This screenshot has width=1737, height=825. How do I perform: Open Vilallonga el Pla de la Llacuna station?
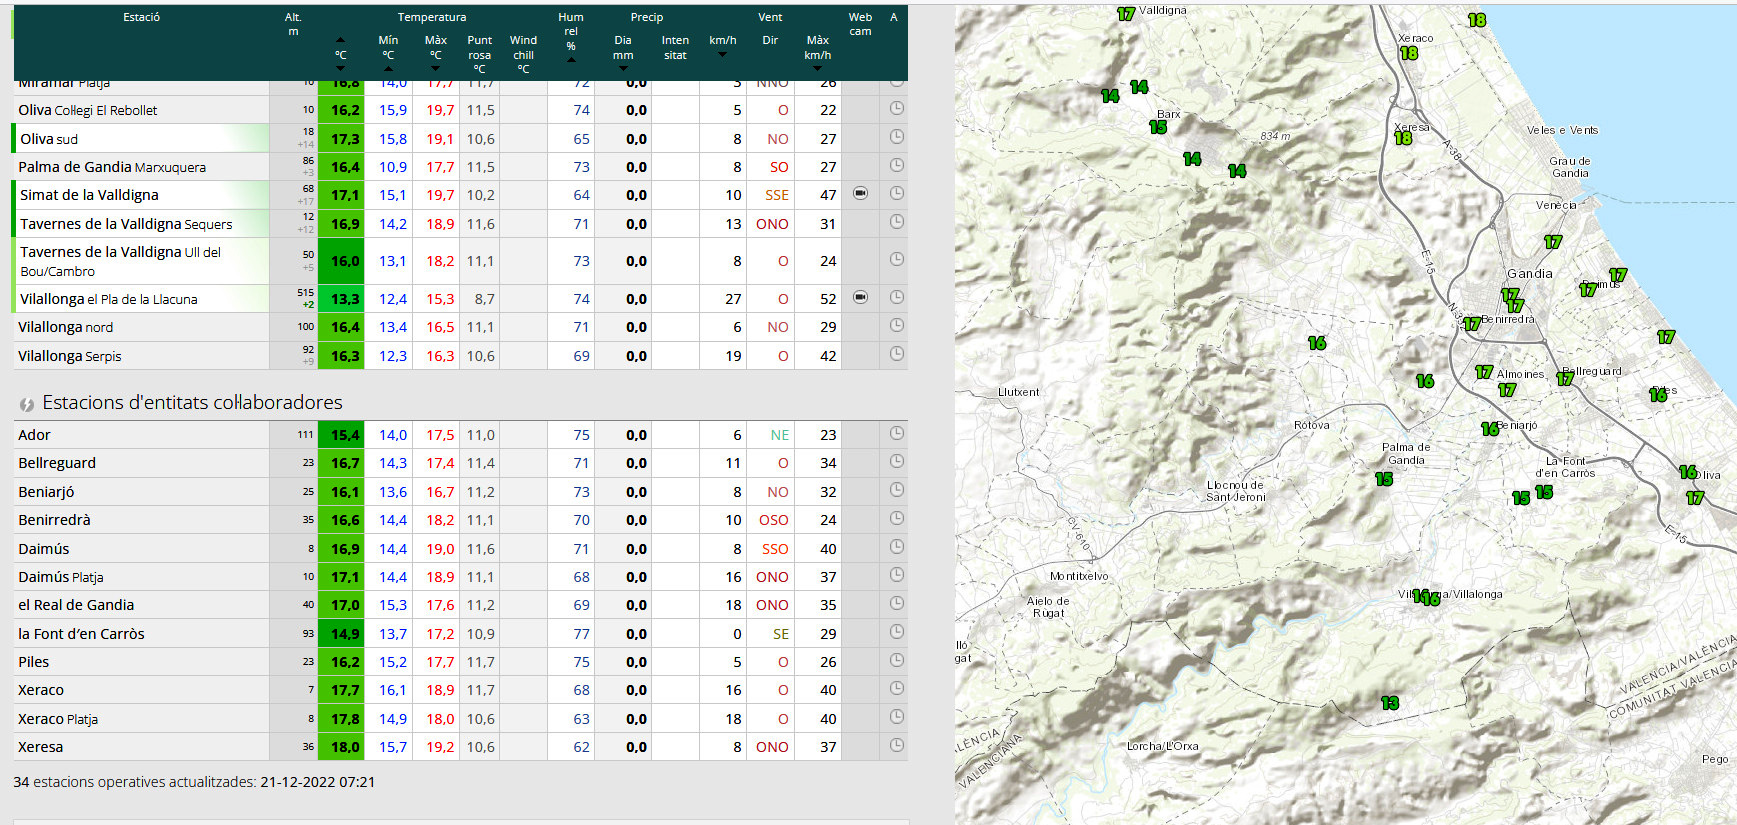tap(109, 299)
